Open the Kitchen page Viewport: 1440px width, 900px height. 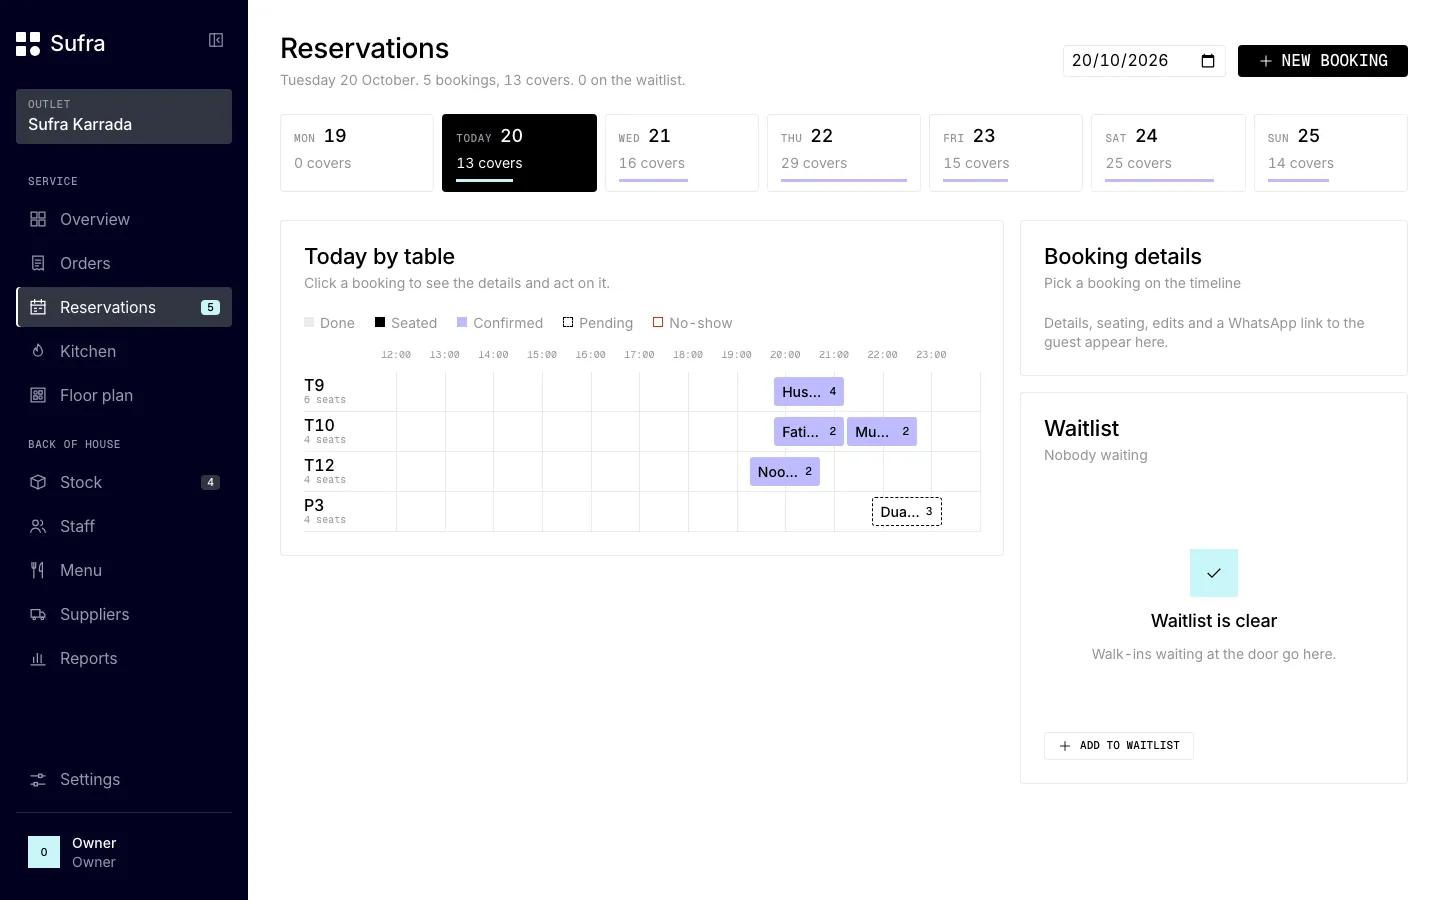click(x=124, y=351)
